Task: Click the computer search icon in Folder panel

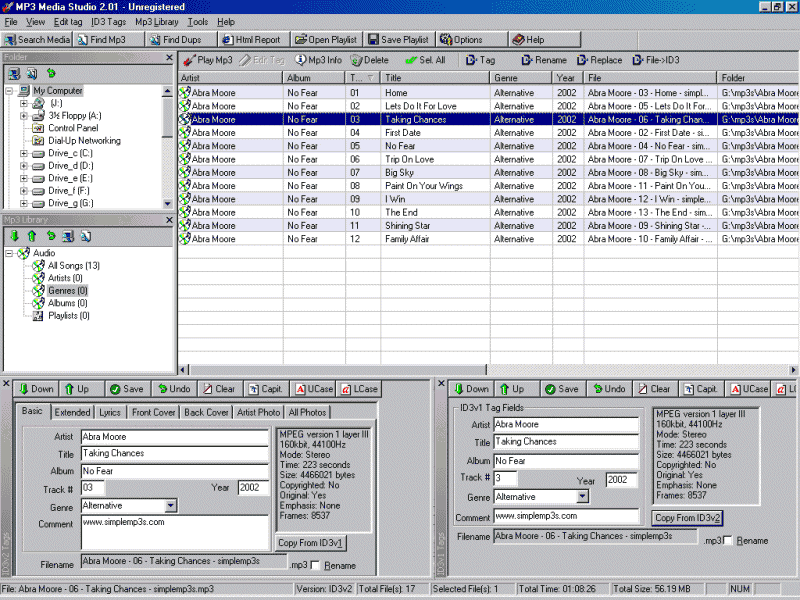Action: (x=14, y=73)
